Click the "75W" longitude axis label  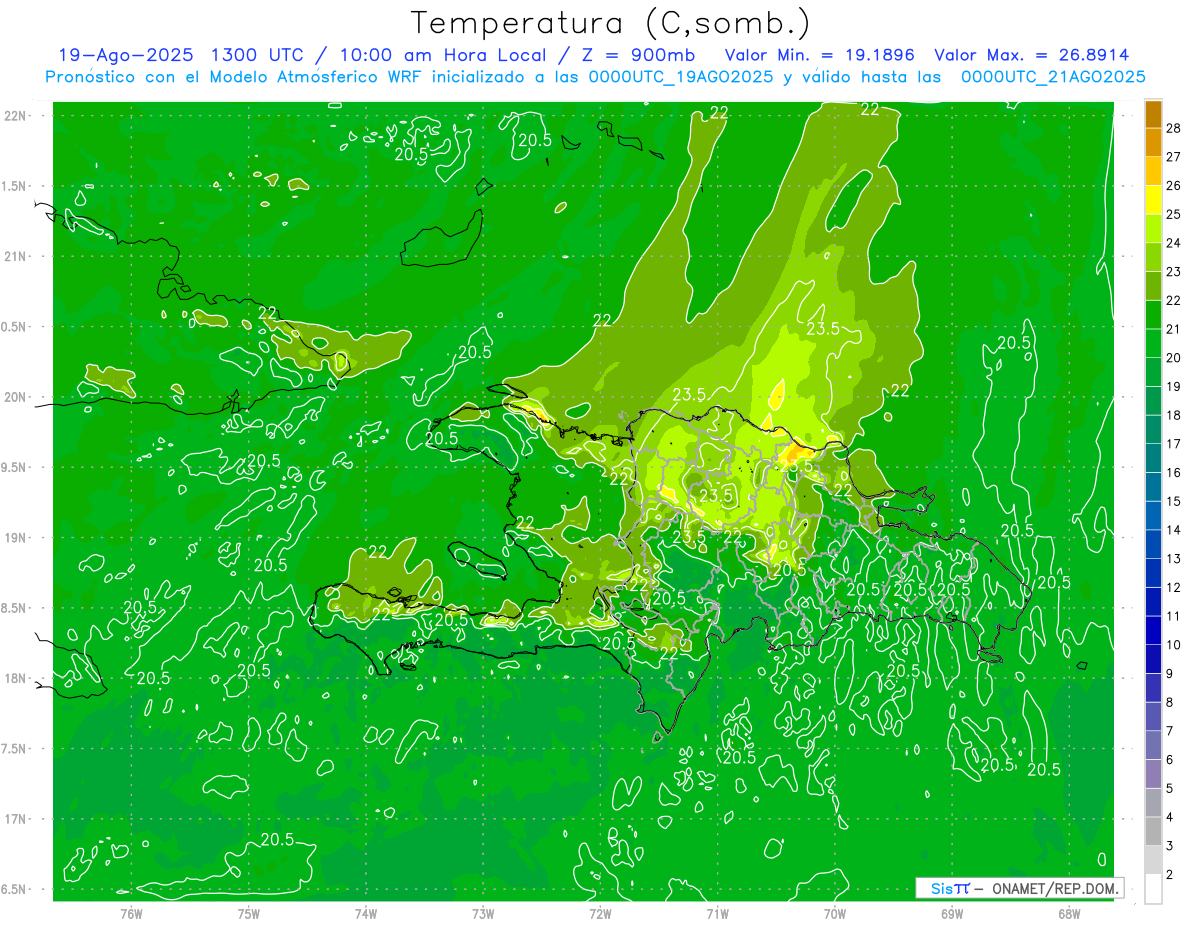(x=249, y=913)
